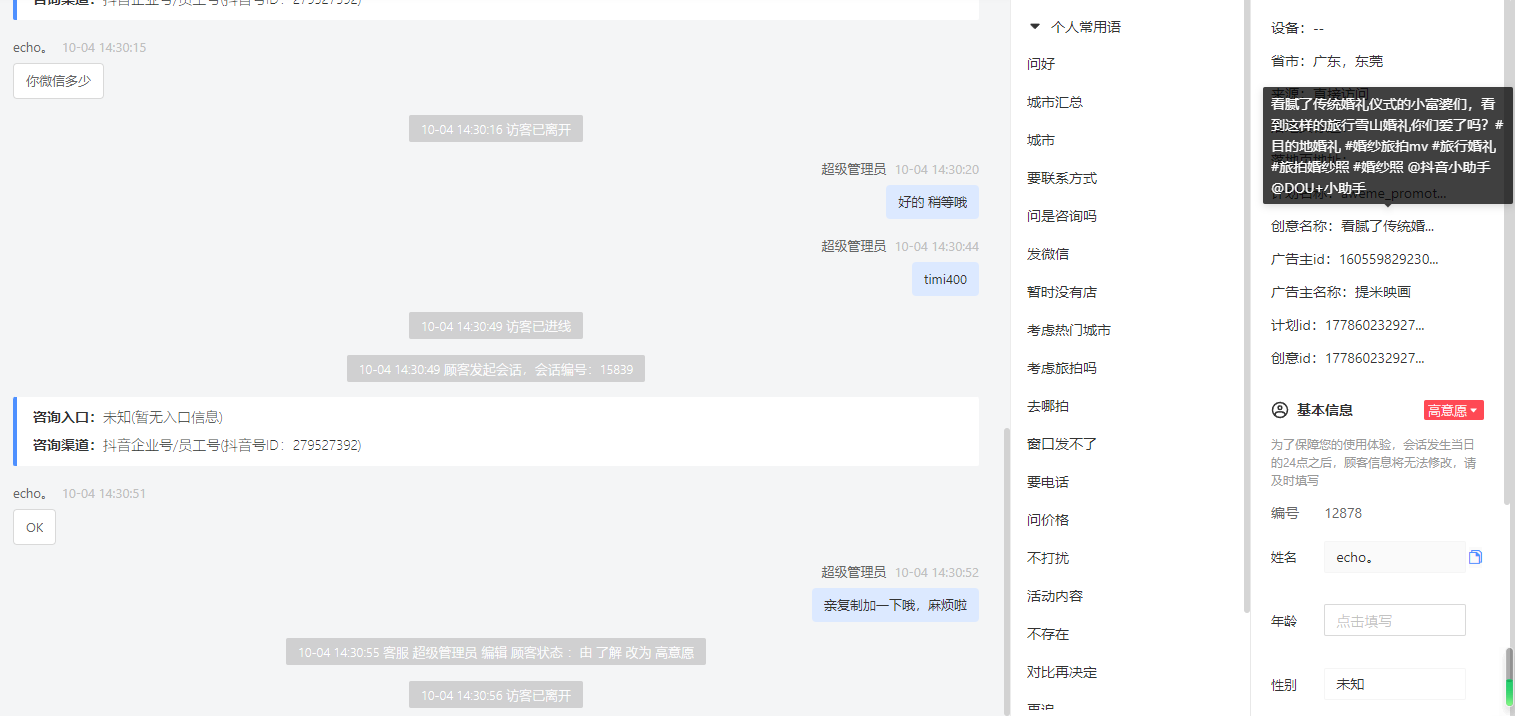
Task: Click the 广告主名称 value 提米映画
Action: tap(1383, 292)
